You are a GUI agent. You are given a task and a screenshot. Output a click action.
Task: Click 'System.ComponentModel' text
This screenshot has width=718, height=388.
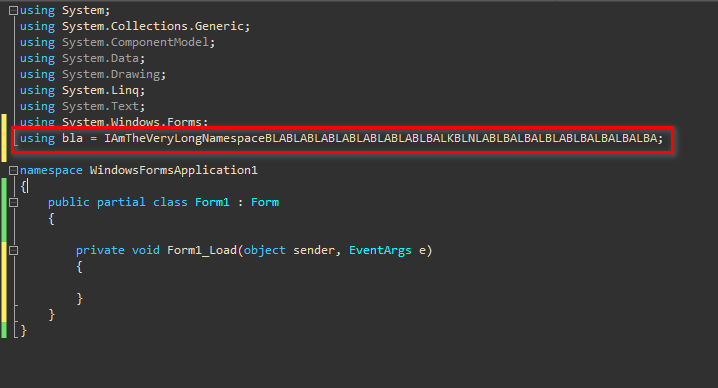pos(136,42)
